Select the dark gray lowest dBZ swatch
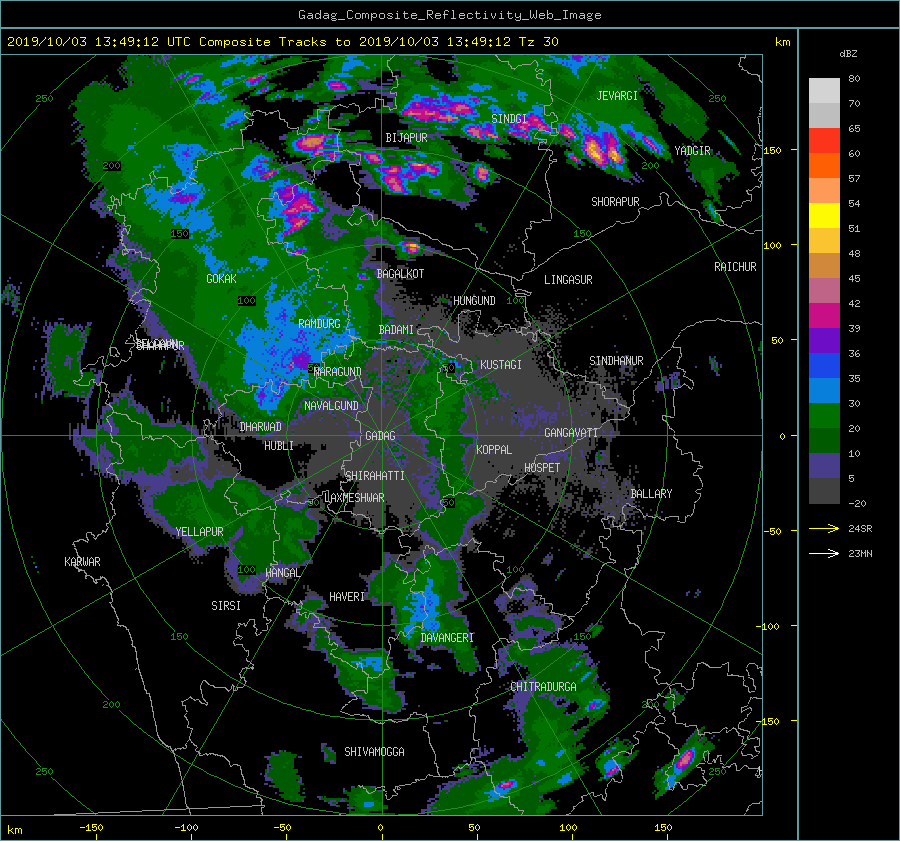Screen dimensions: 900x841 point(824,491)
